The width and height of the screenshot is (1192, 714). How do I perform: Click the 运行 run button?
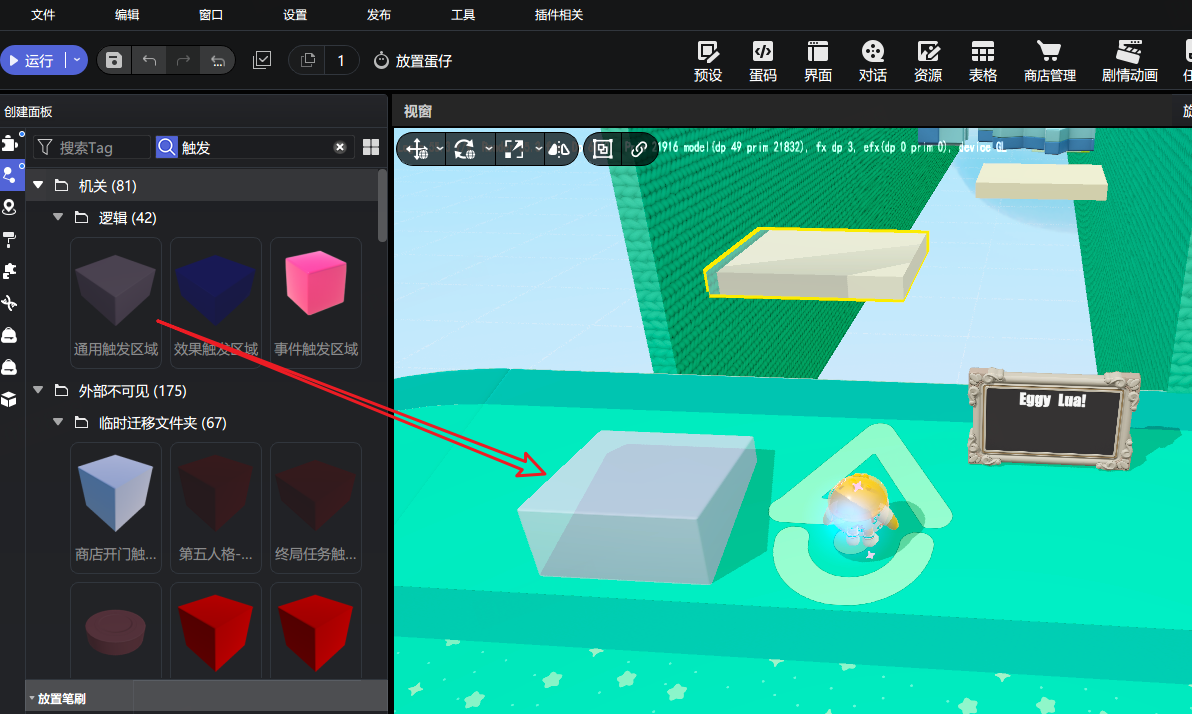(x=31, y=61)
